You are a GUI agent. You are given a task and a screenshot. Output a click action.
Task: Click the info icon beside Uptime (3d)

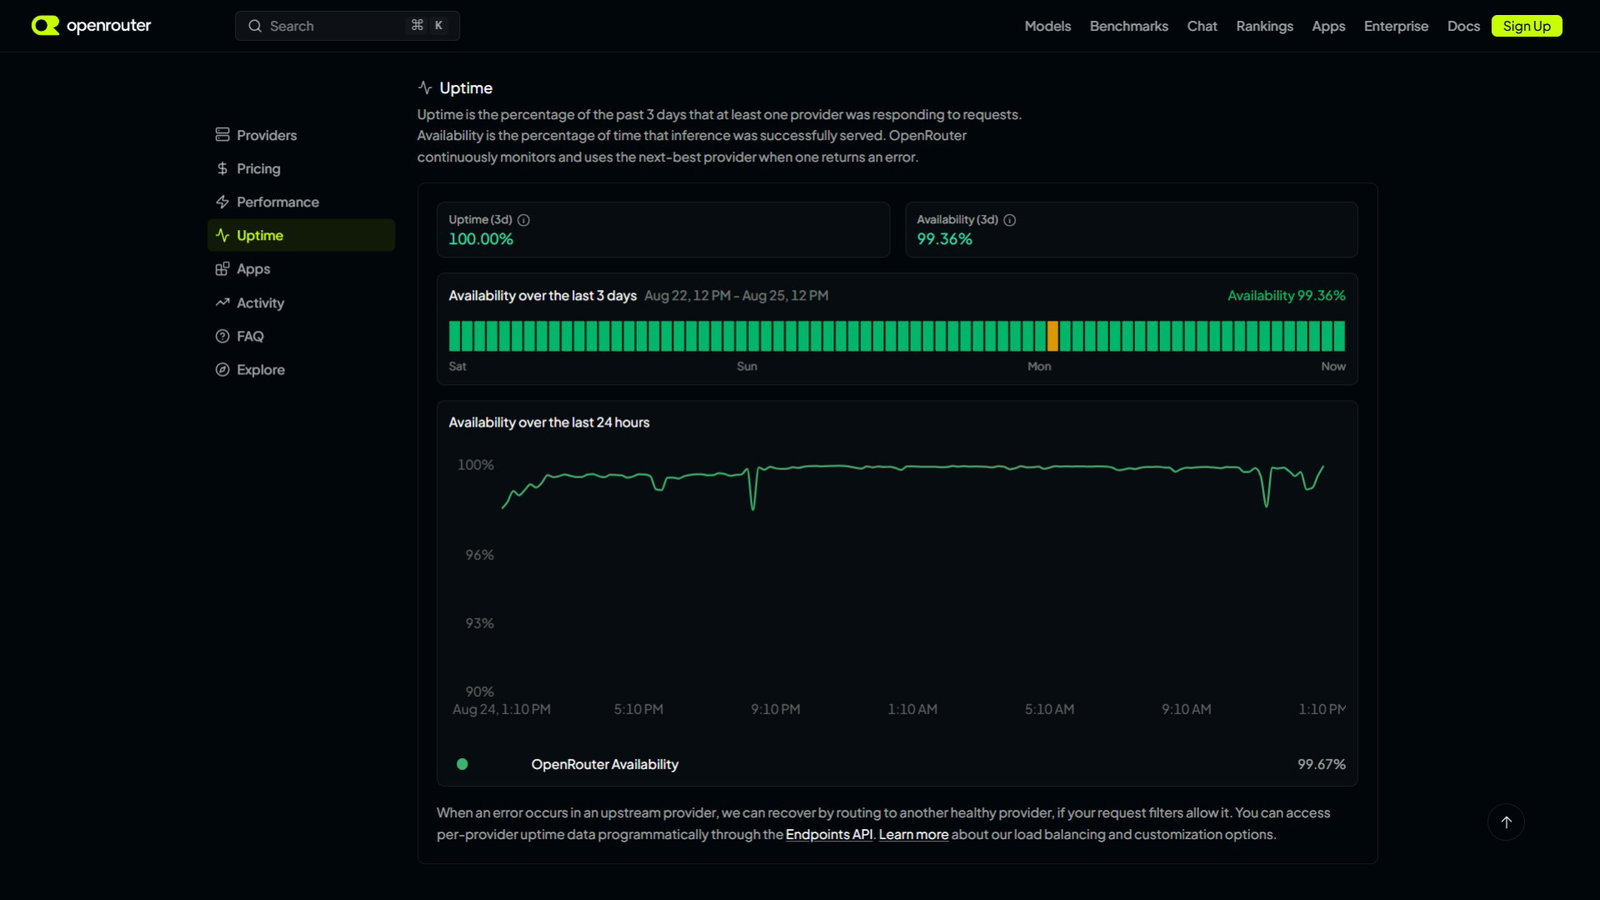[x=523, y=220]
